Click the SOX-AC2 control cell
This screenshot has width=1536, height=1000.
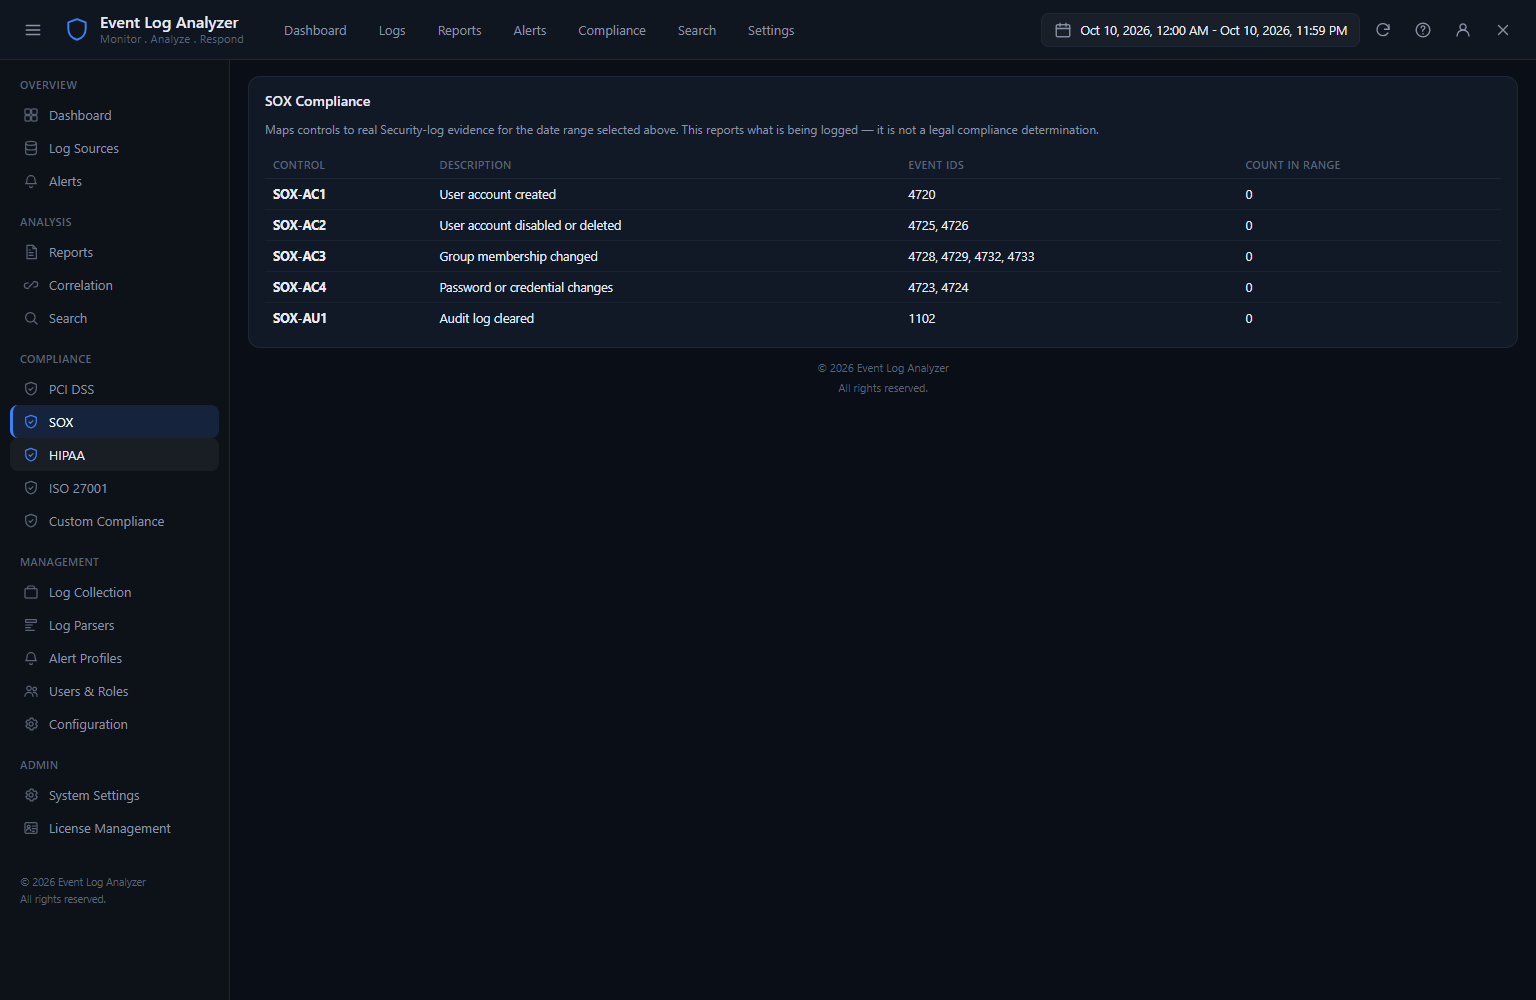tap(299, 225)
